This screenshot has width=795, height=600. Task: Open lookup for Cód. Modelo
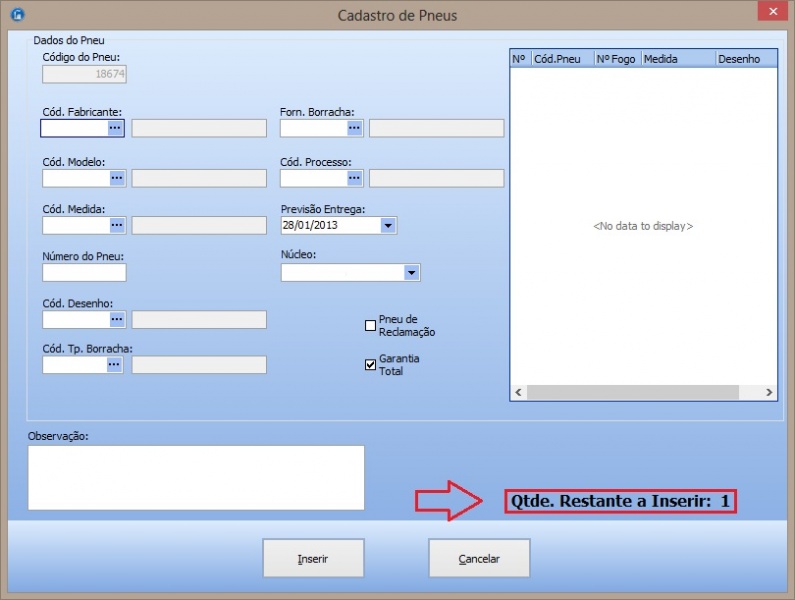coord(116,178)
